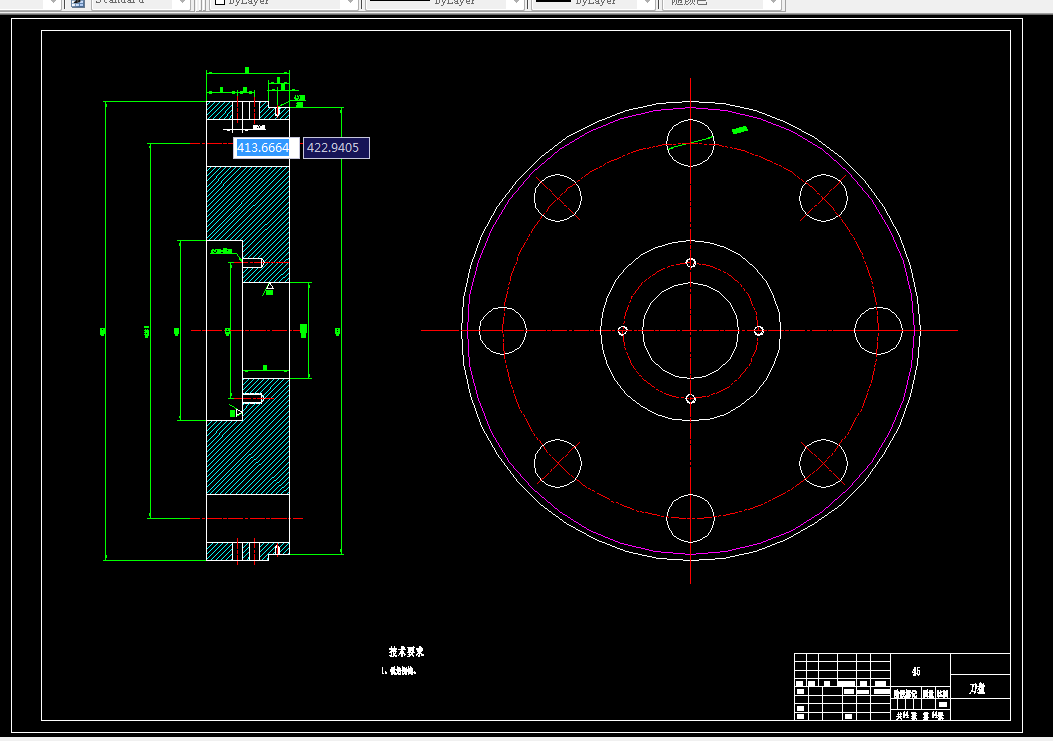Screen dimensions: 1053x741
Task: Open the Standard text style dropdown
Action: click(140, 3)
